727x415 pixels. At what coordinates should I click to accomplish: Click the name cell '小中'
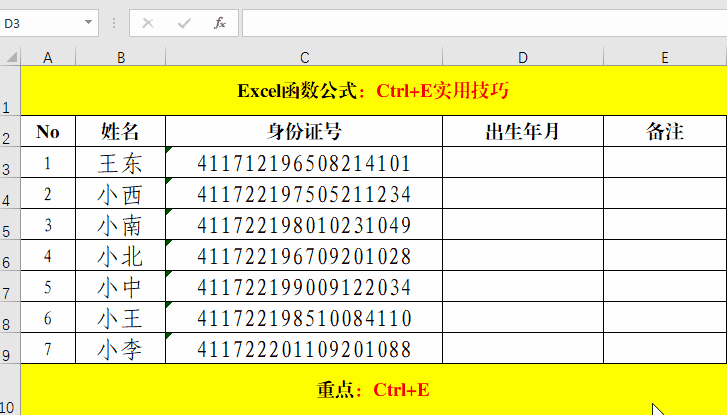121,287
